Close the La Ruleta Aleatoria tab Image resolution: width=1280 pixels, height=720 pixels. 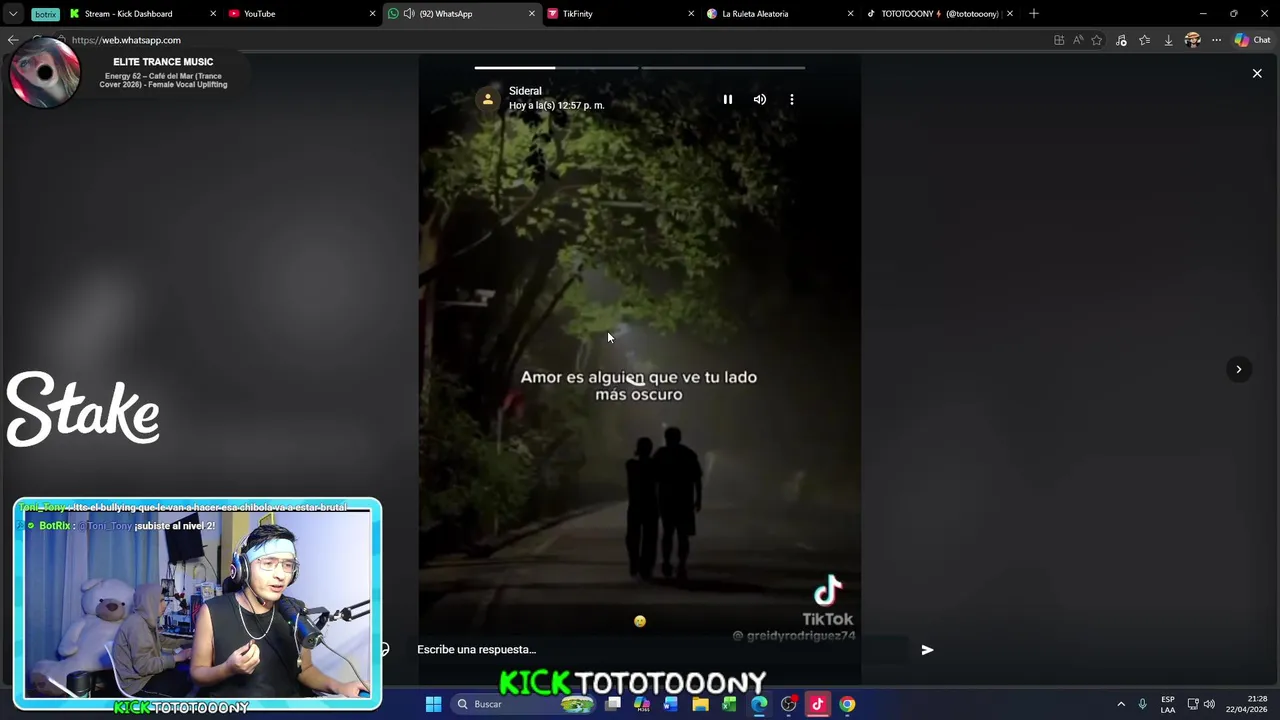(x=850, y=14)
